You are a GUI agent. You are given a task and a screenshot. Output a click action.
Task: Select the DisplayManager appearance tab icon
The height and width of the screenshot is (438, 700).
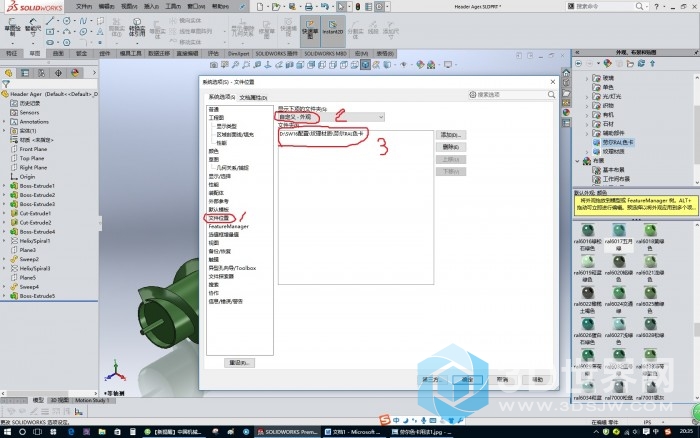click(74, 72)
